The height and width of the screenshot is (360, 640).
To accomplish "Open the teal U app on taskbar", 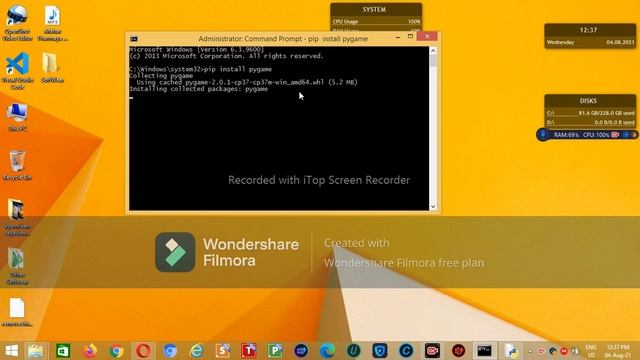I will (353, 351).
